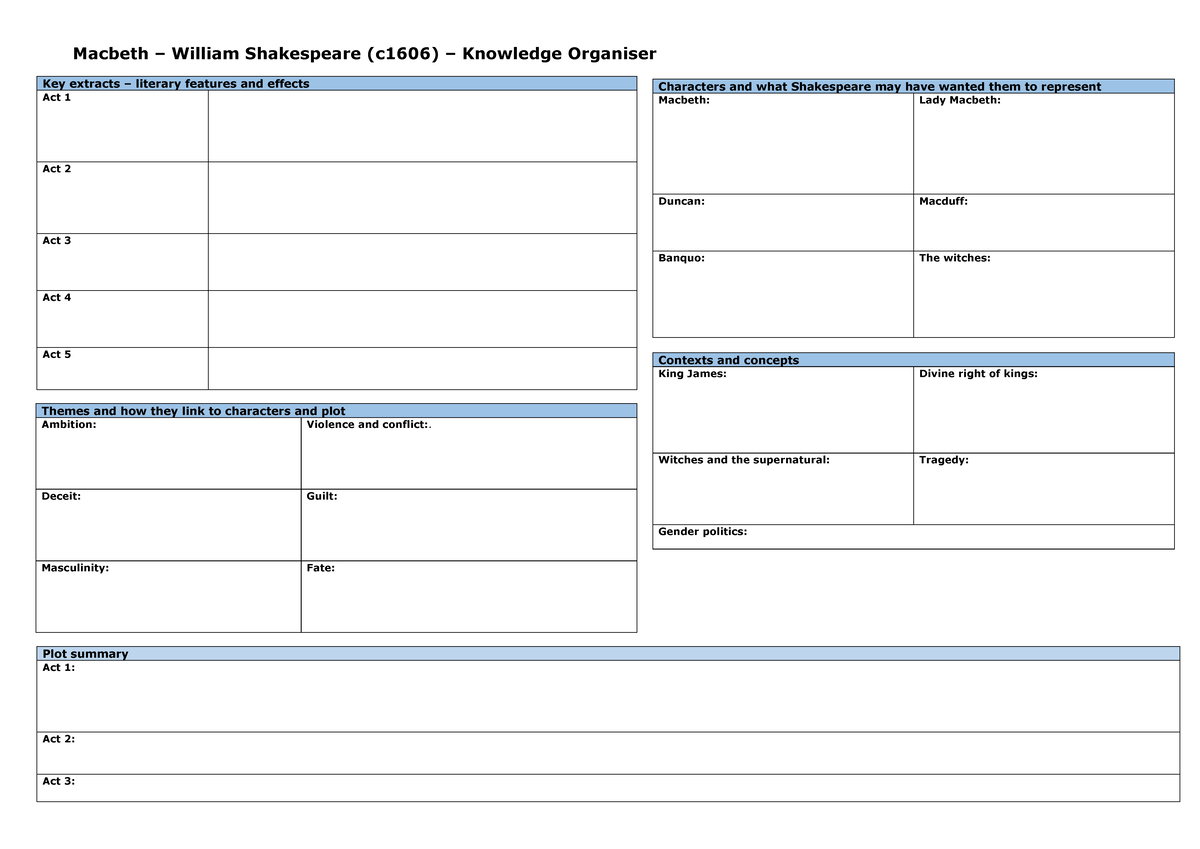Select the Banquo character box

(782, 294)
